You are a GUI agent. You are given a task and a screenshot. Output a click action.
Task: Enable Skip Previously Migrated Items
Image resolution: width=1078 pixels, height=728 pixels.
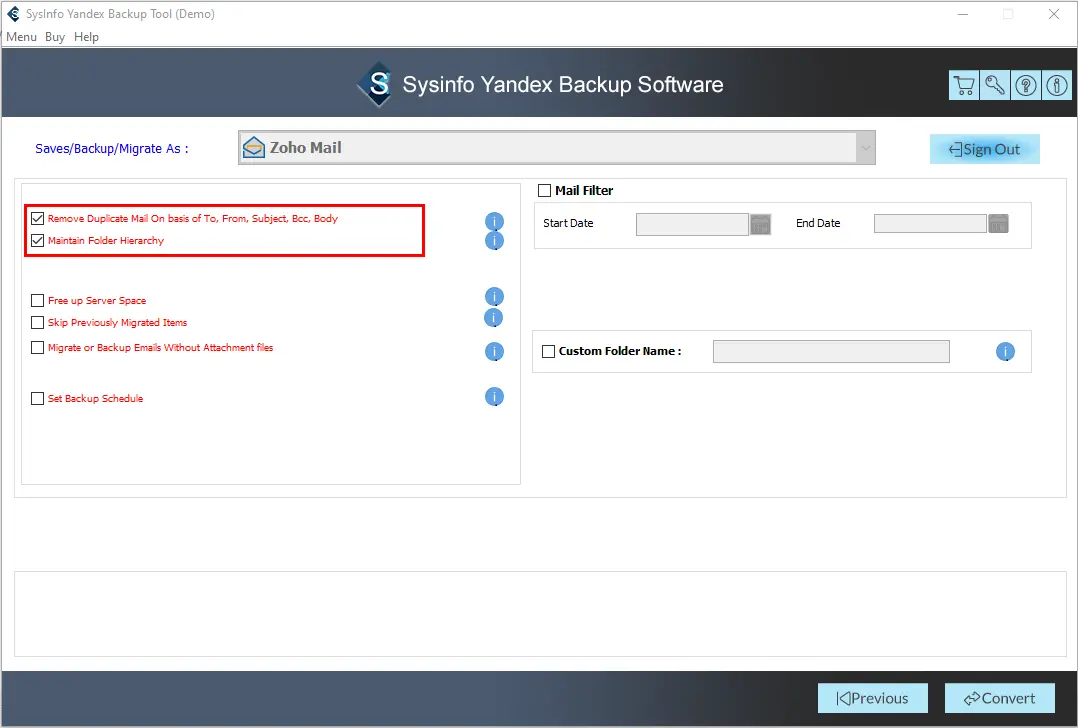(38, 323)
